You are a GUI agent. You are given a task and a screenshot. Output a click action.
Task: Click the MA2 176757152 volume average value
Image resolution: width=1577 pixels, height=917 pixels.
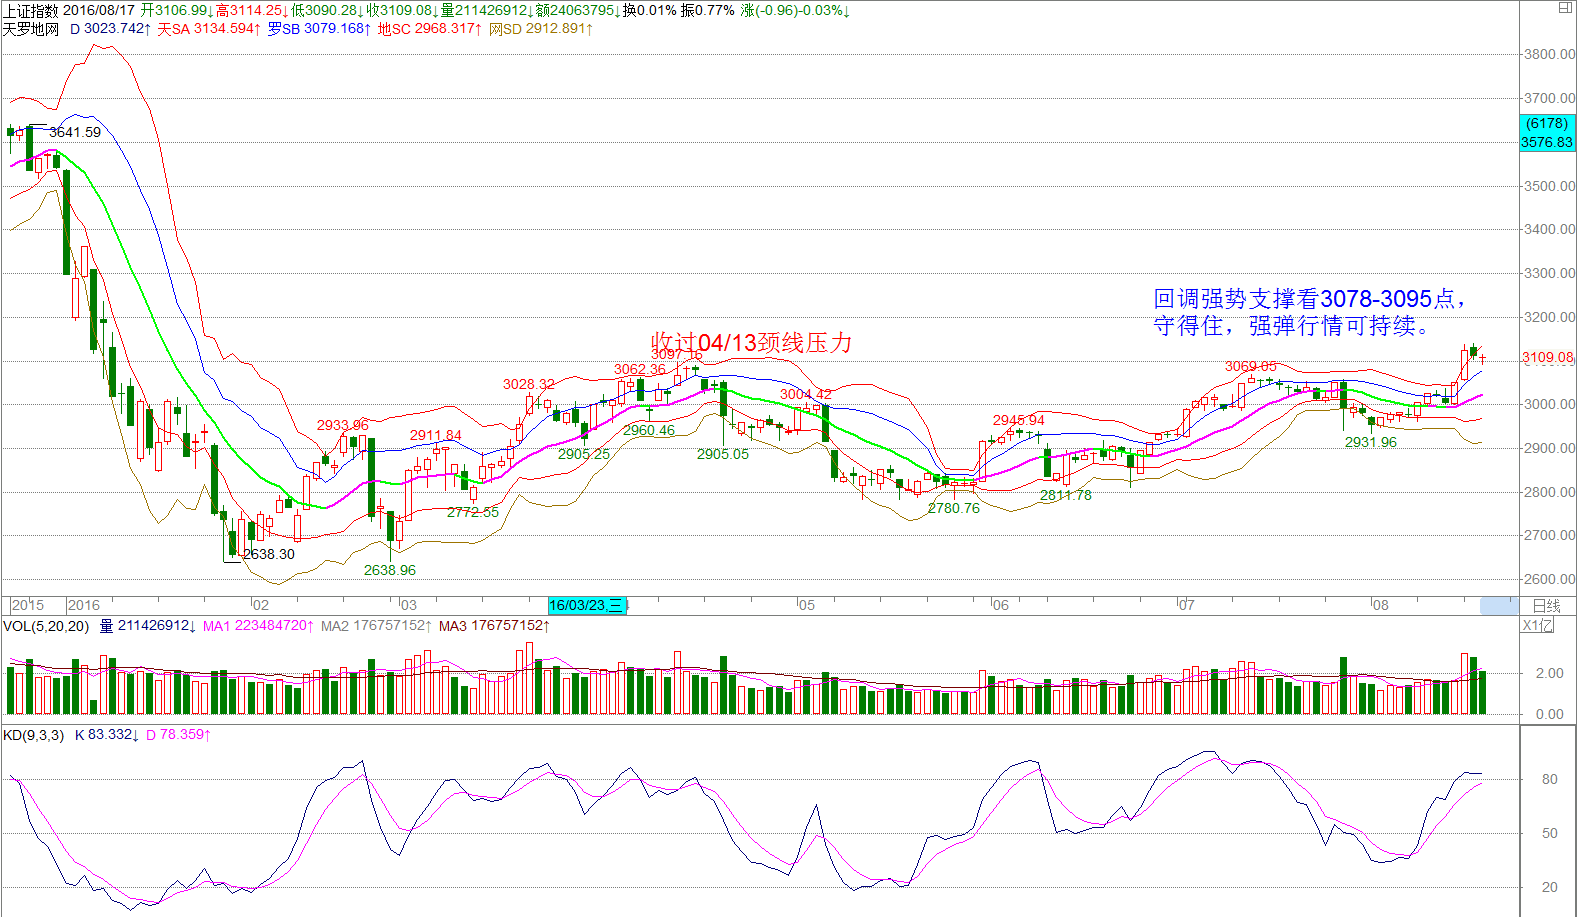377,626
